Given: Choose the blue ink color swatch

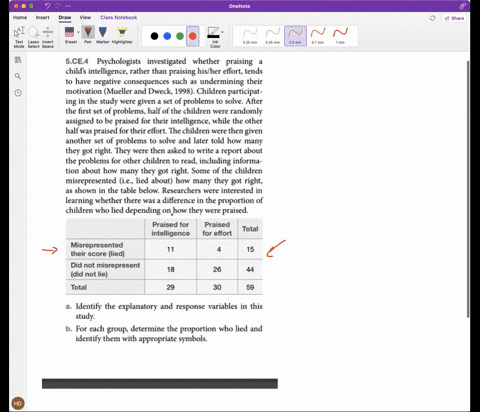Looking at the screenshot, I should click(167, 36).
